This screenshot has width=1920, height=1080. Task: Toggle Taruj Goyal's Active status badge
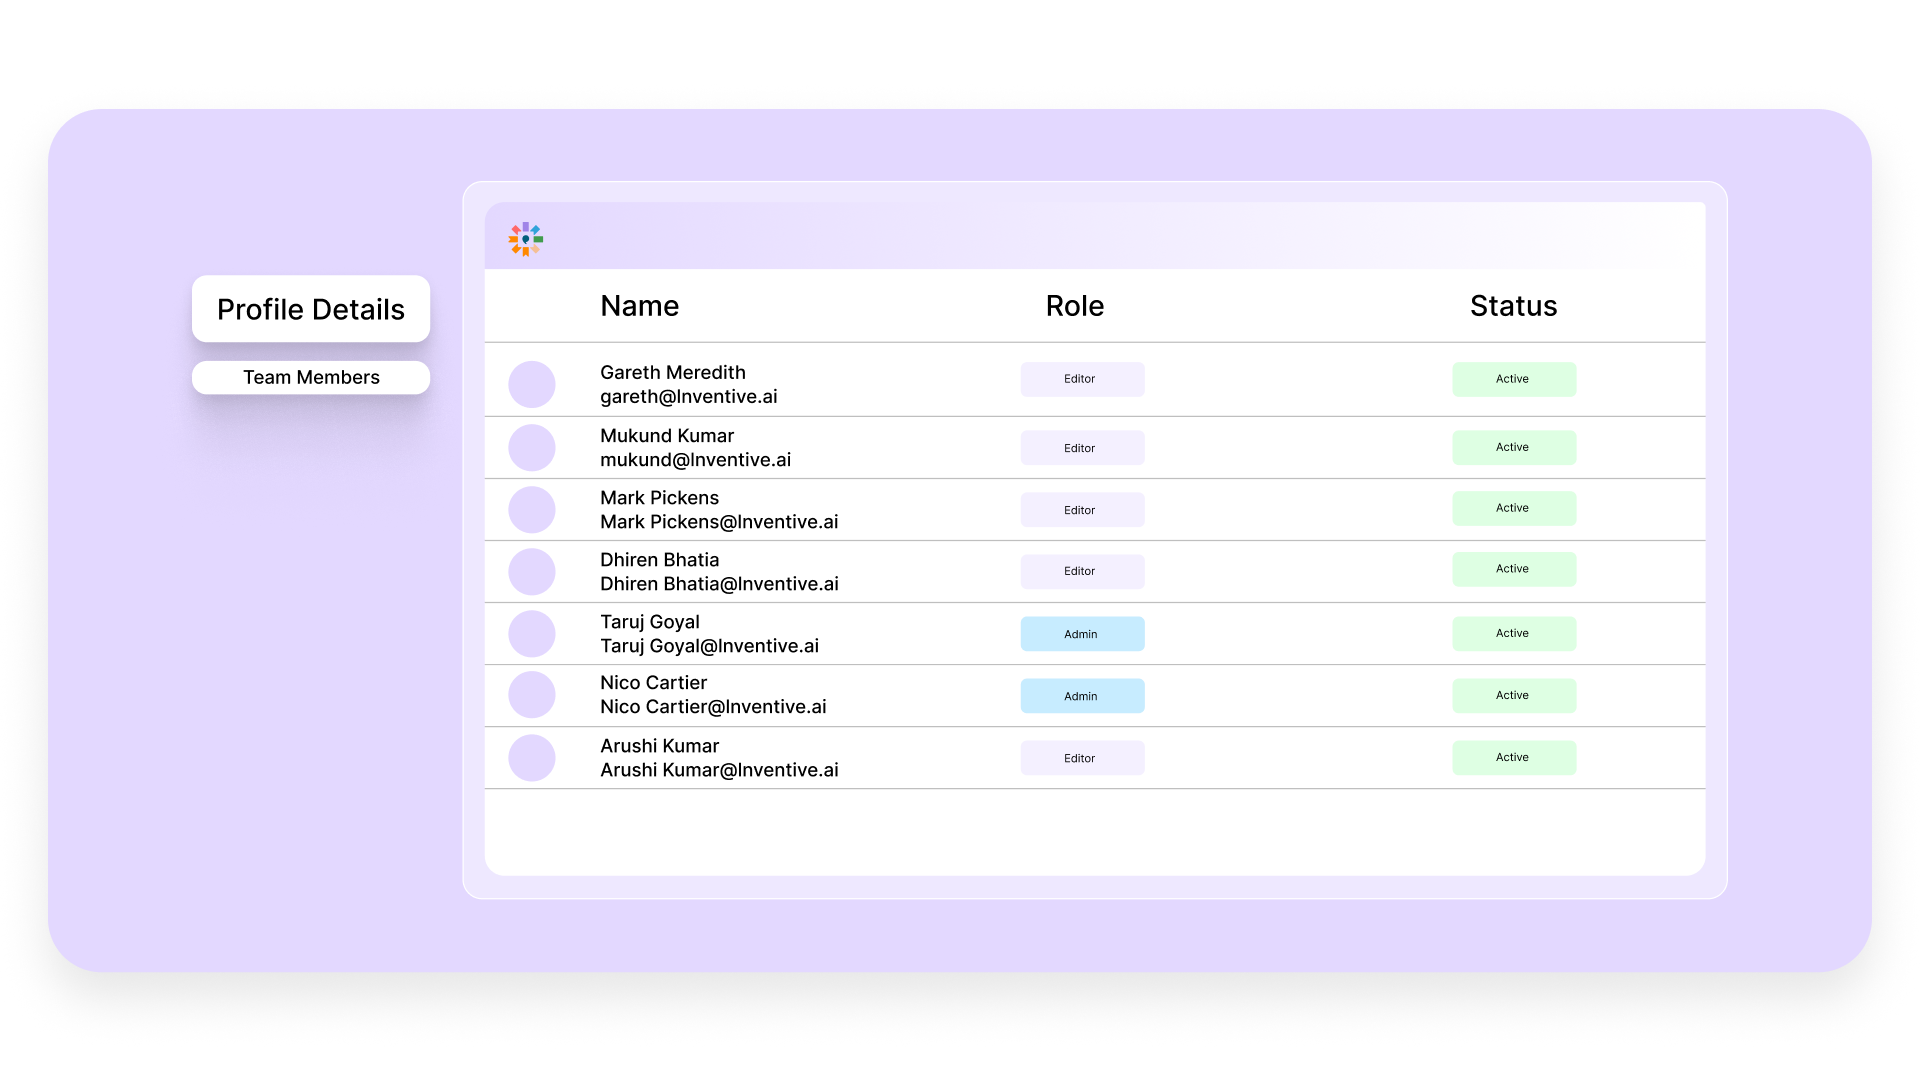coord(1513,633)
